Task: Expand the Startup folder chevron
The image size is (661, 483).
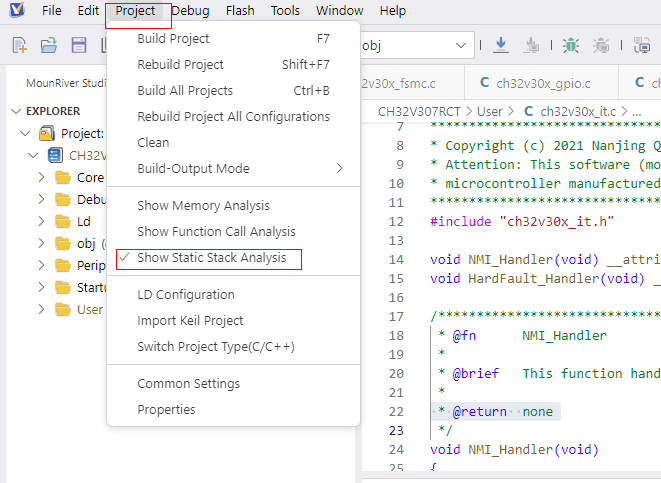Action: [41, 287]
